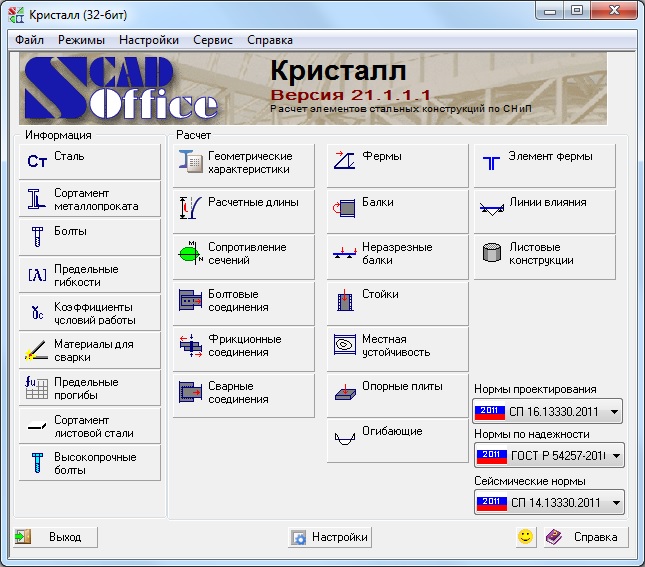Open the Стойки column icon
The width and height of the screenshot is (645, 567).
345,300
